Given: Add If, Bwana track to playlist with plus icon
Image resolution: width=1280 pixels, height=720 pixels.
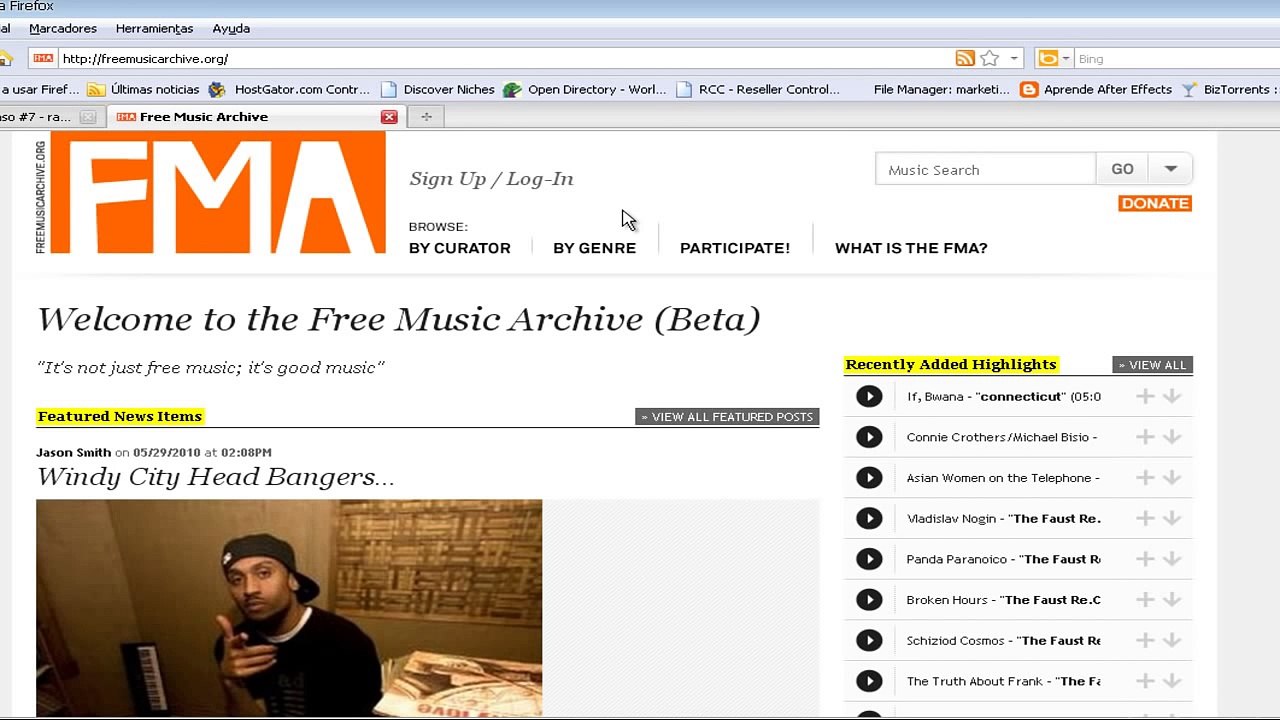Looking at the screenshot, I should (x=1145, y=396).
